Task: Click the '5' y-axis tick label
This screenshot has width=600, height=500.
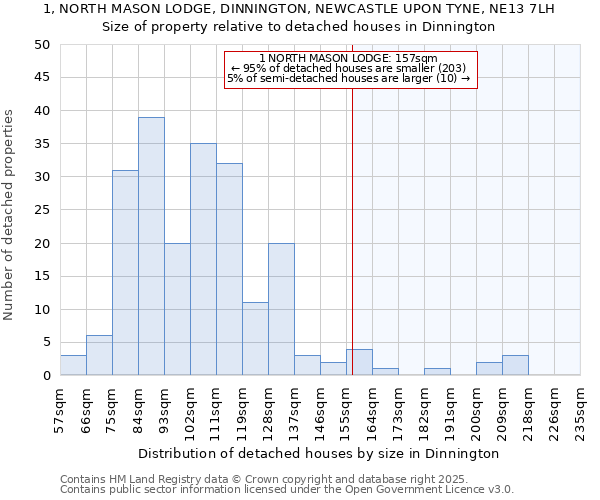Action: (x=47, y=342)
